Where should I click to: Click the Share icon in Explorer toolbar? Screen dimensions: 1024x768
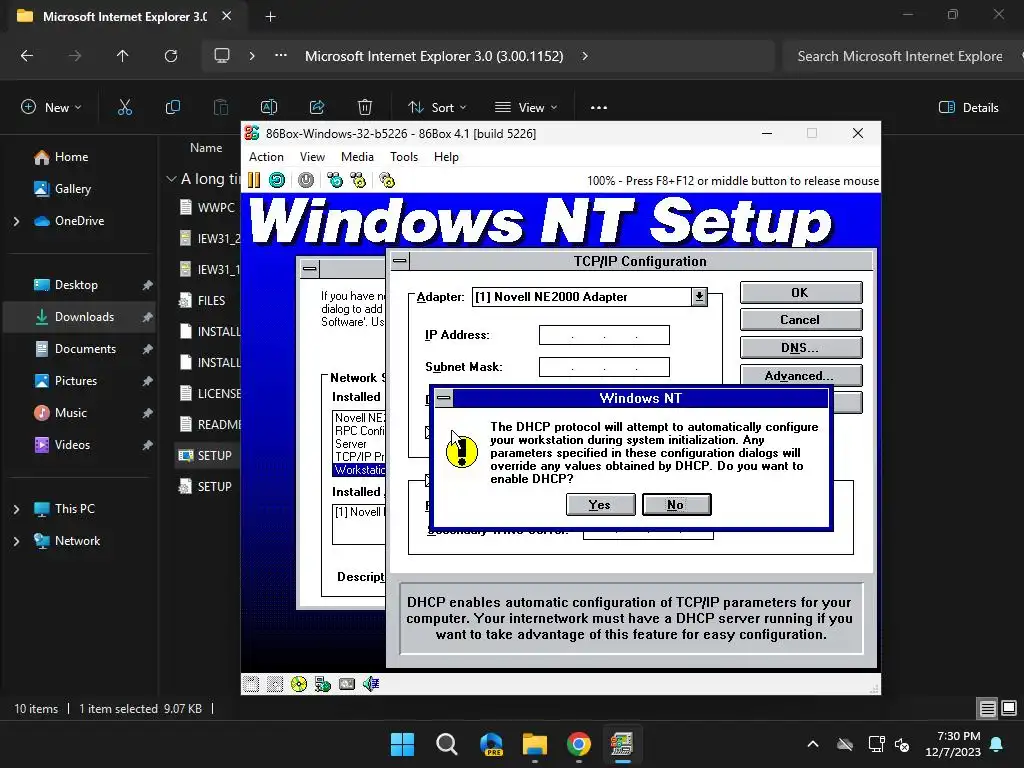[317, 107]
